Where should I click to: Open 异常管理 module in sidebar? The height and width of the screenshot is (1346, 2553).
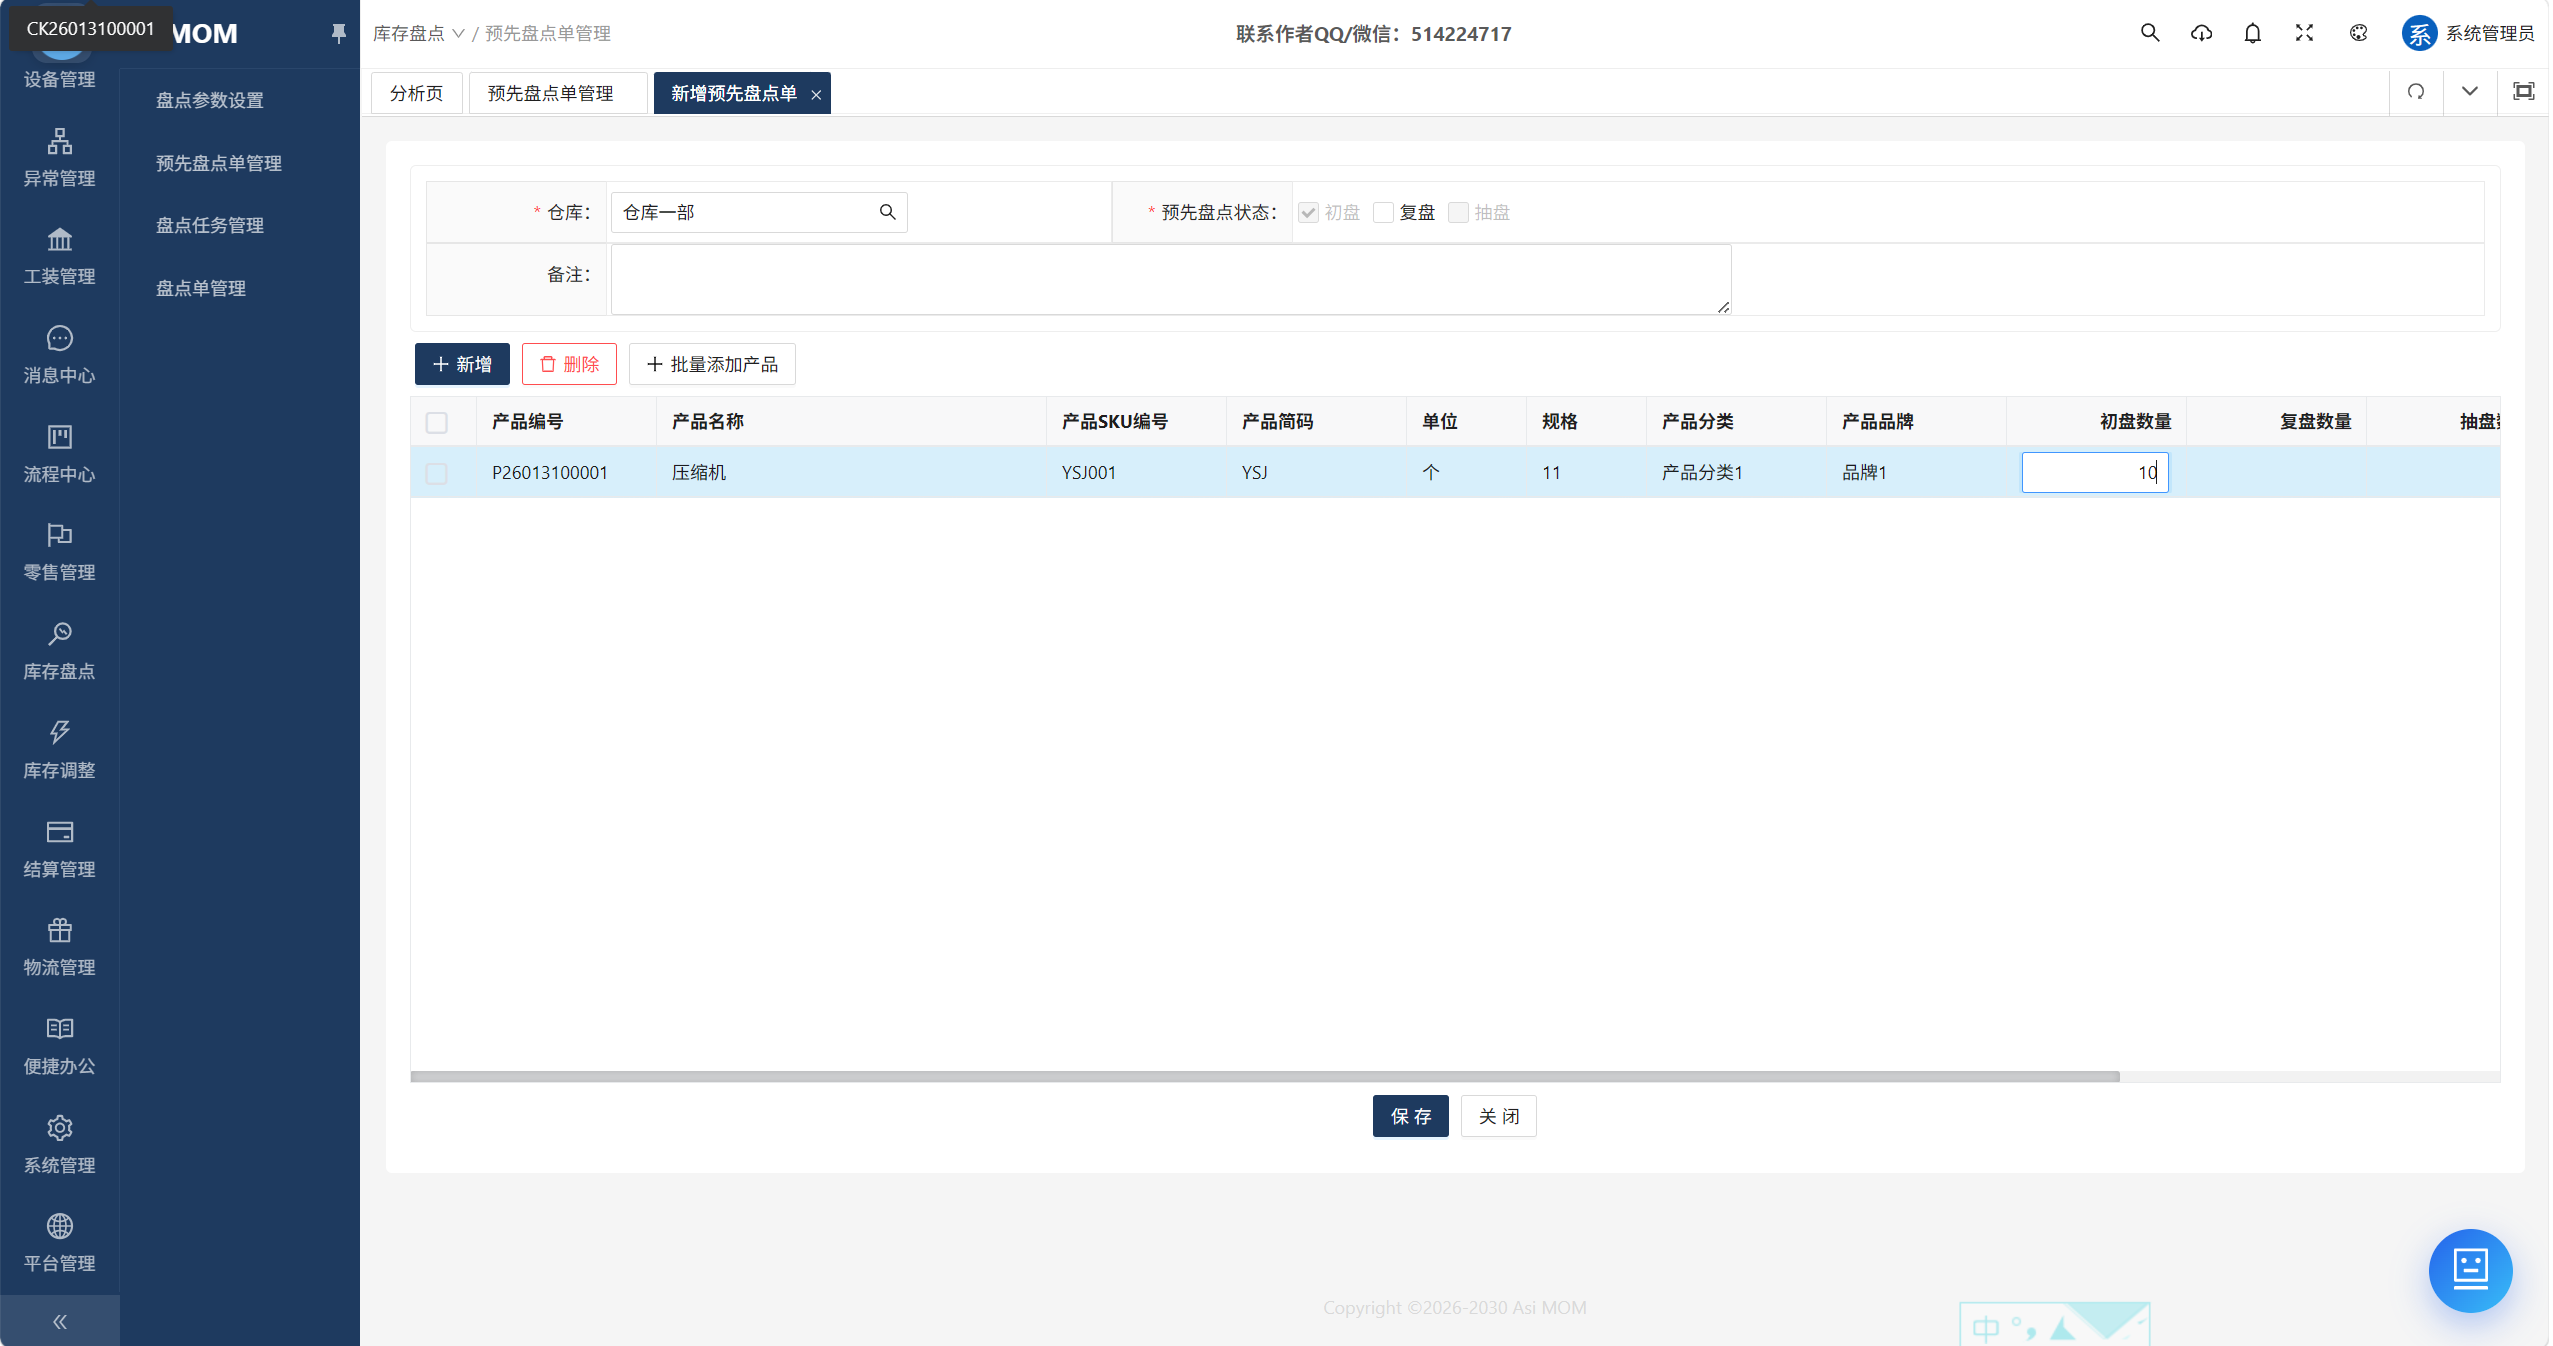pos(59,158)
